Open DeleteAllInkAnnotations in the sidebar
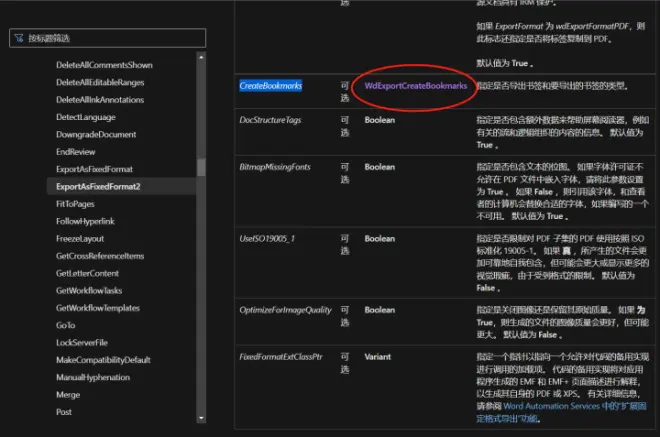This screenshot has width=660, height=437. click(x=100, y=100)
